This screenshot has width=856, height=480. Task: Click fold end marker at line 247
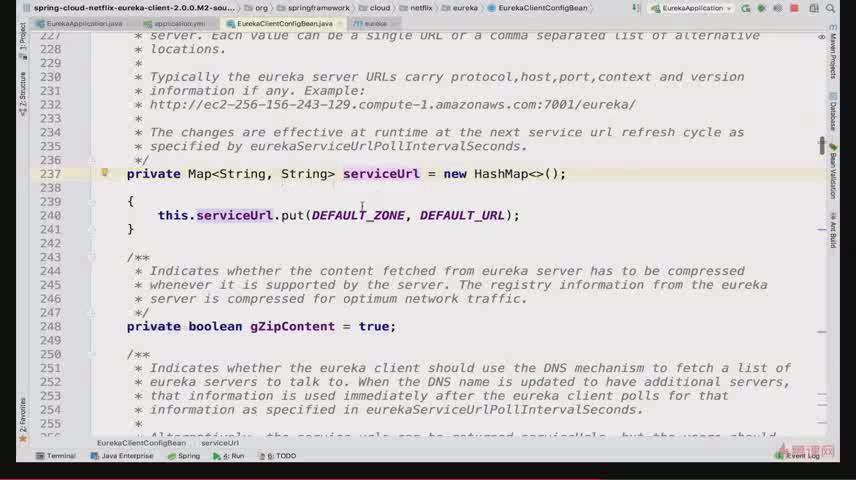92,313
